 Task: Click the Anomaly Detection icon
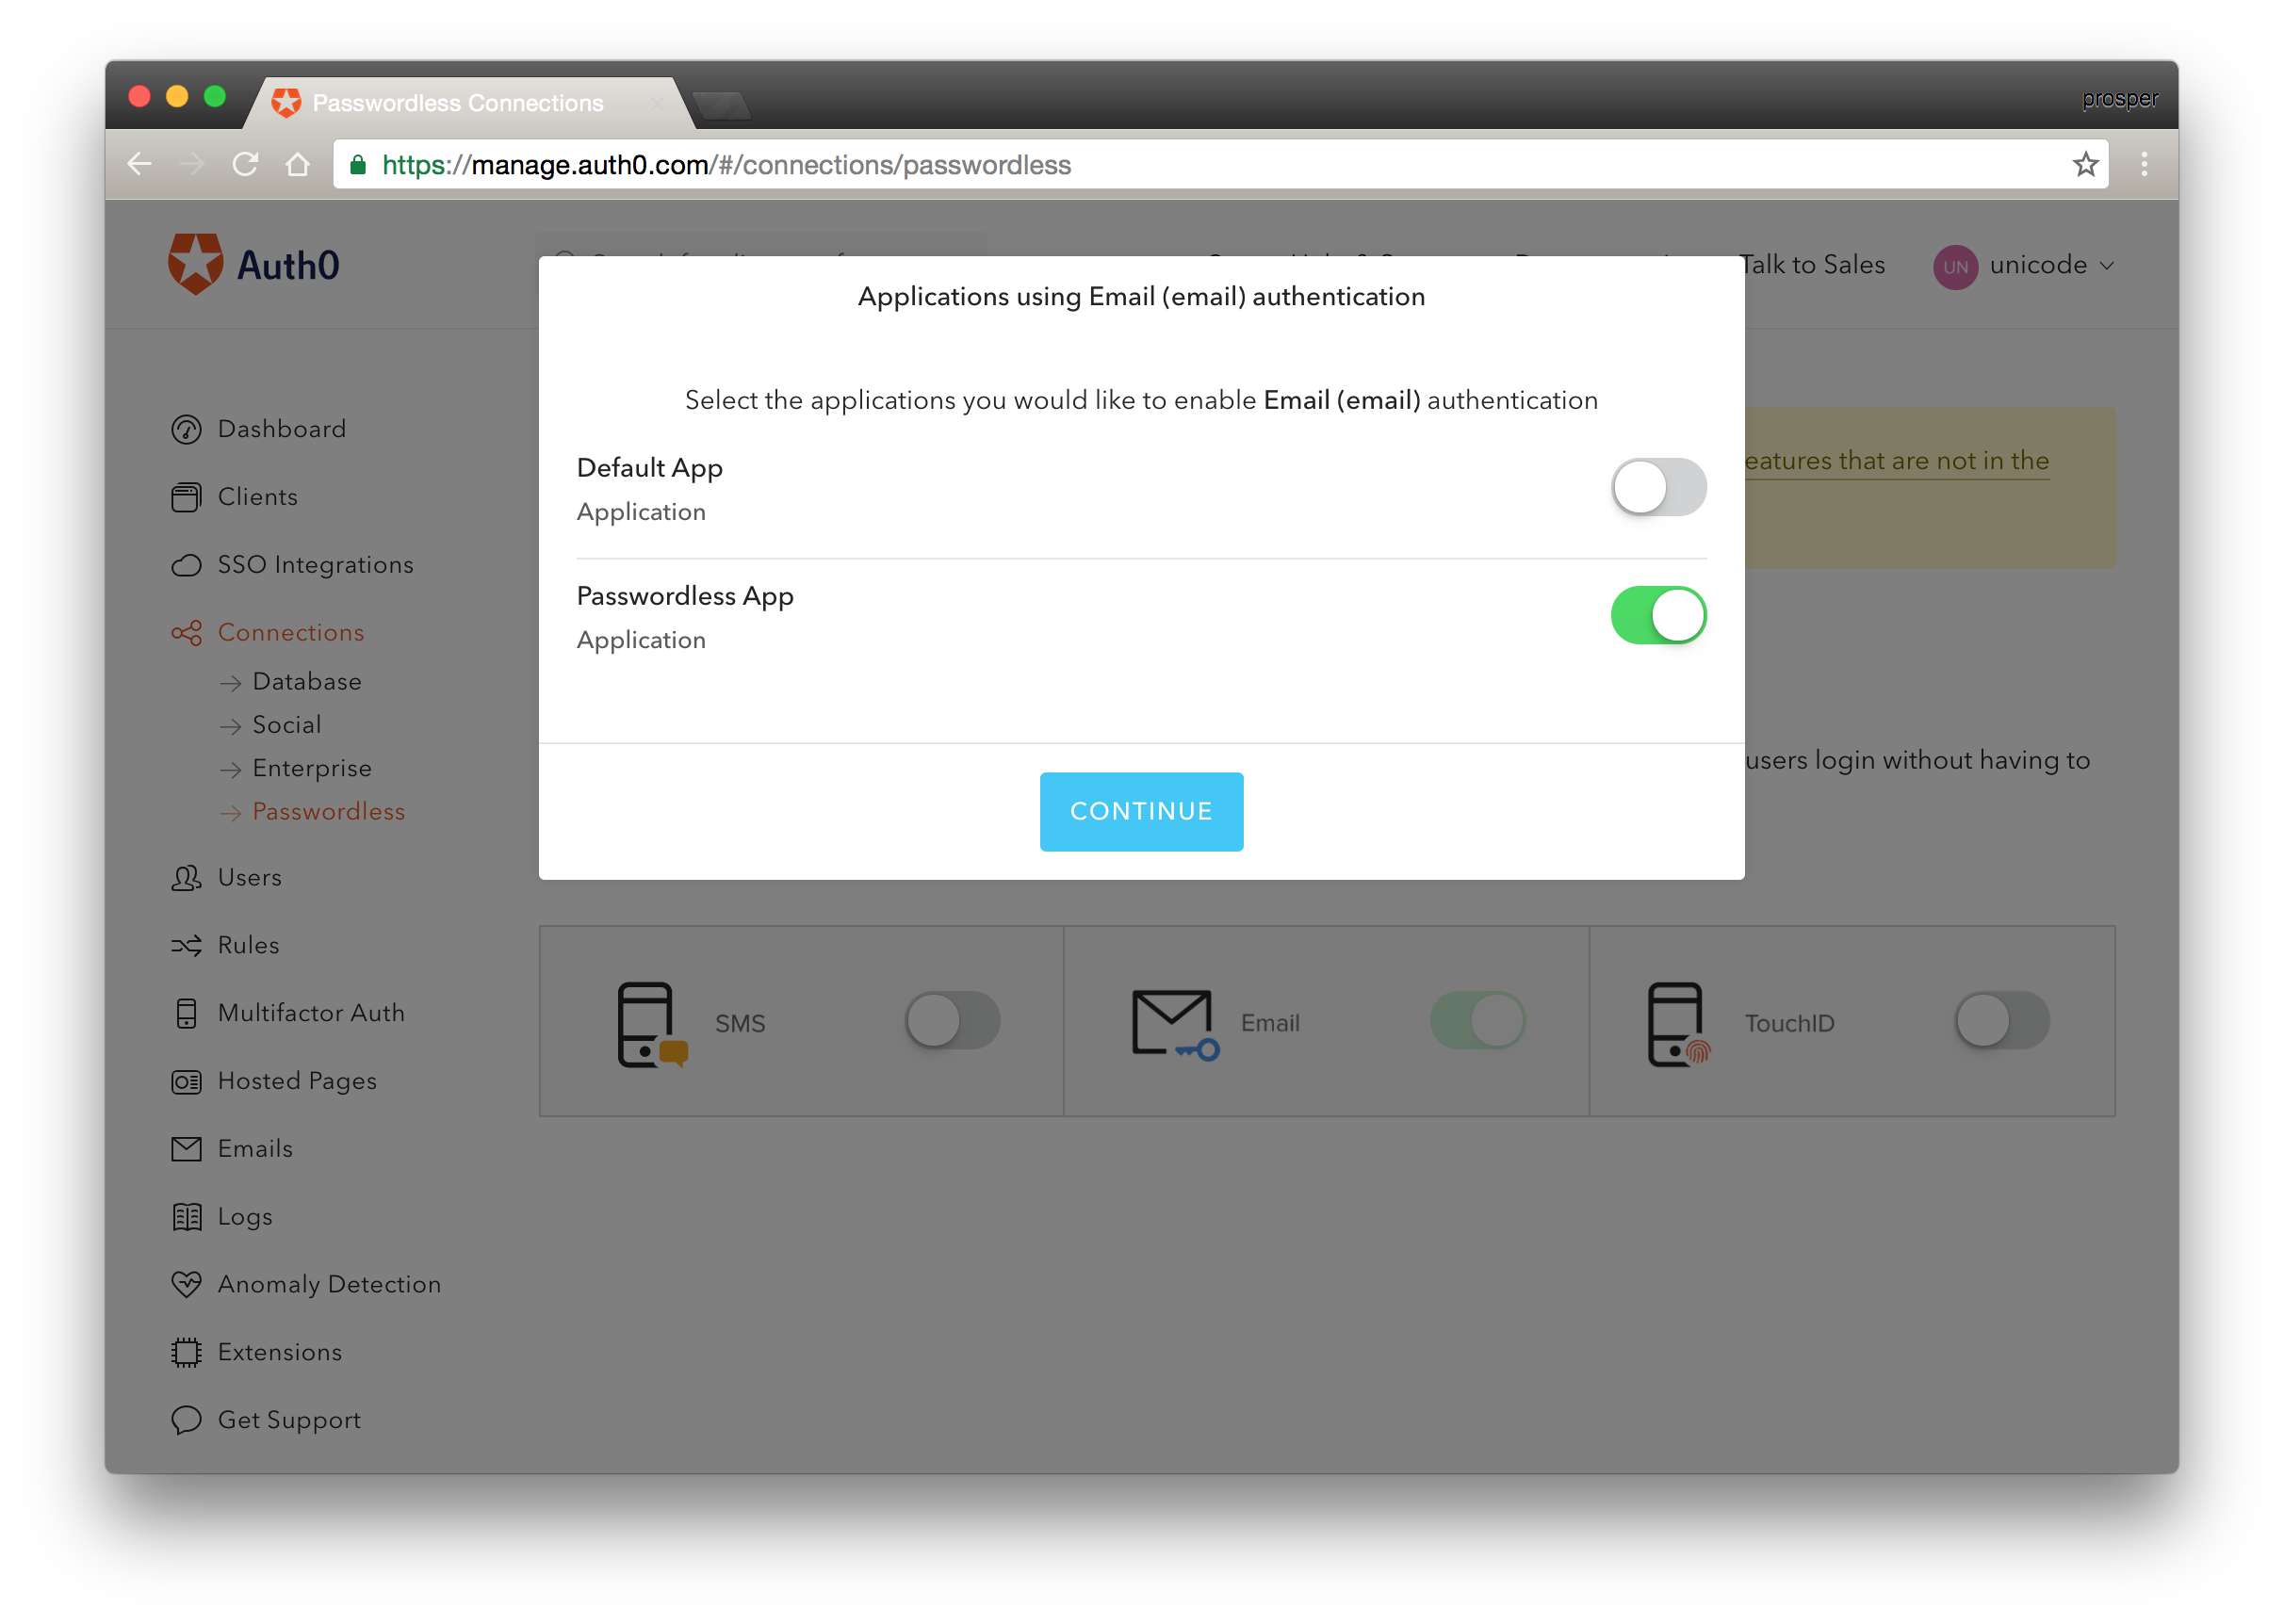pyautogui.click(x=187, y=1285)
